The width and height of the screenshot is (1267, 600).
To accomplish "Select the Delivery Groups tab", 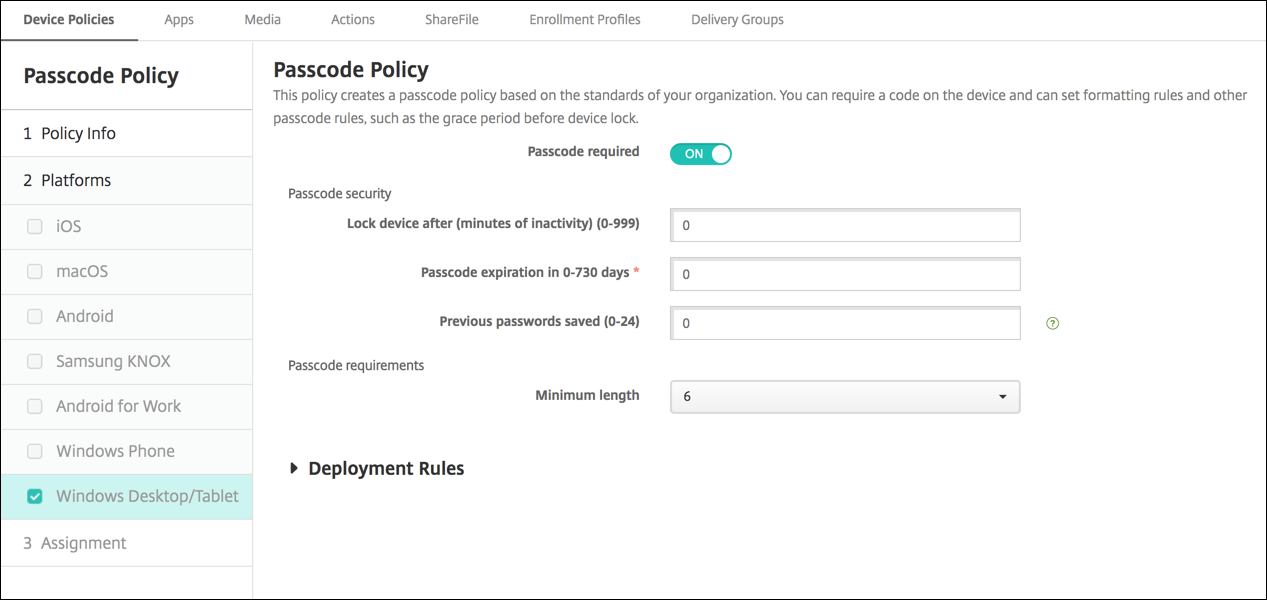I will point(737,20).
